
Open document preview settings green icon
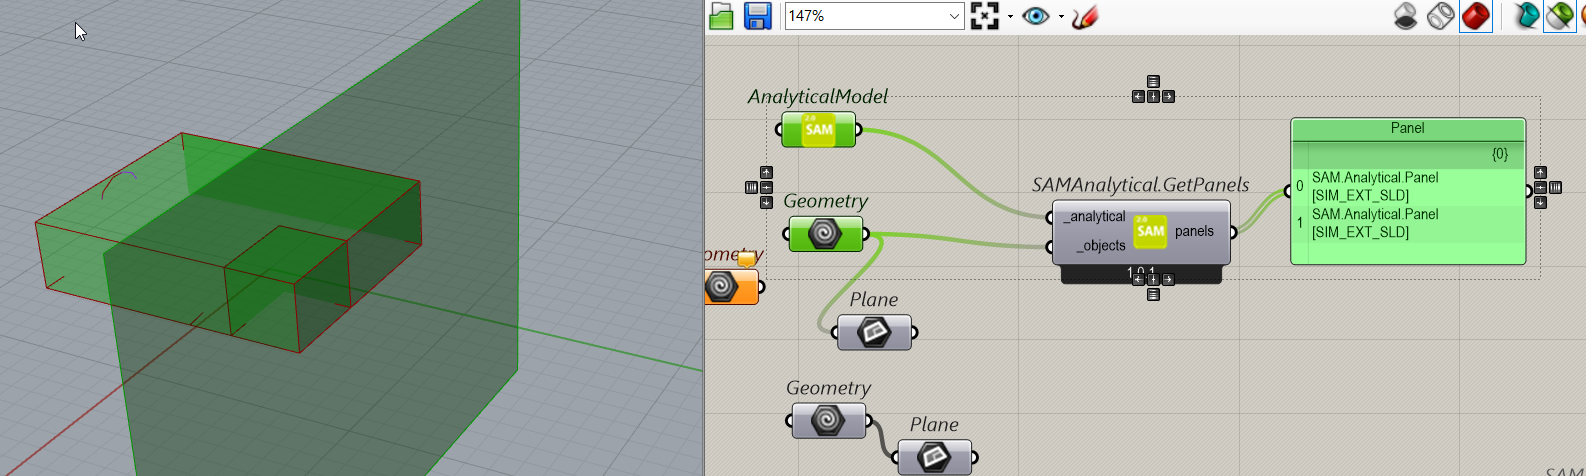(1560, 16)
